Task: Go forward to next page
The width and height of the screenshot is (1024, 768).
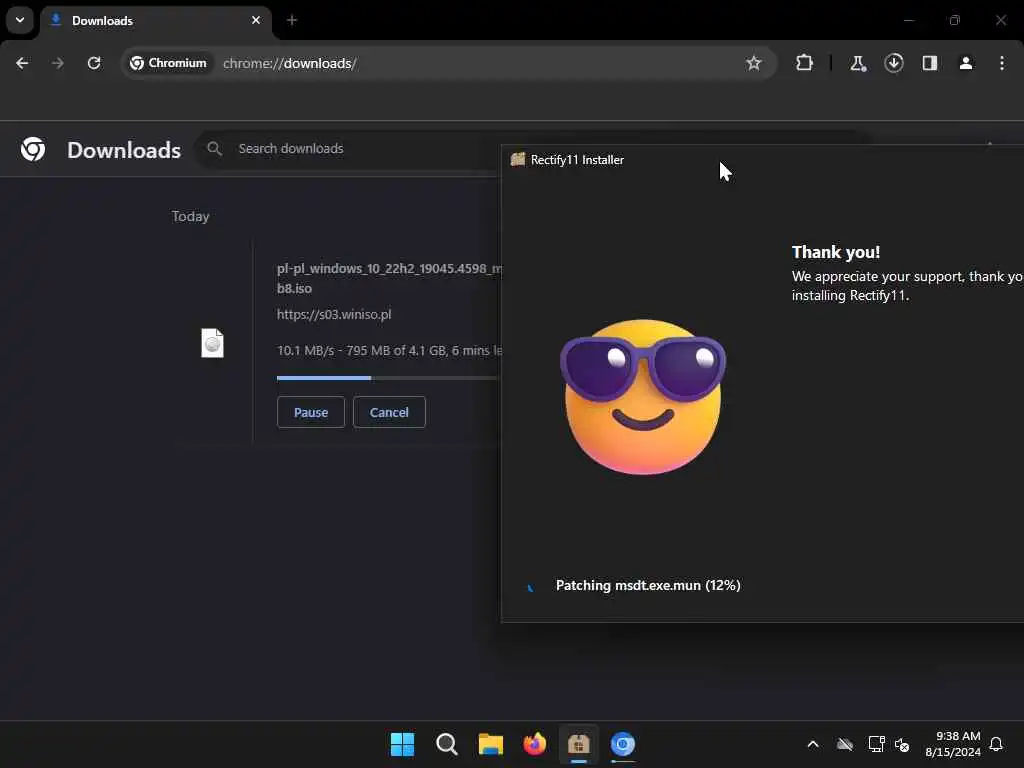Action: pos(58,63)
